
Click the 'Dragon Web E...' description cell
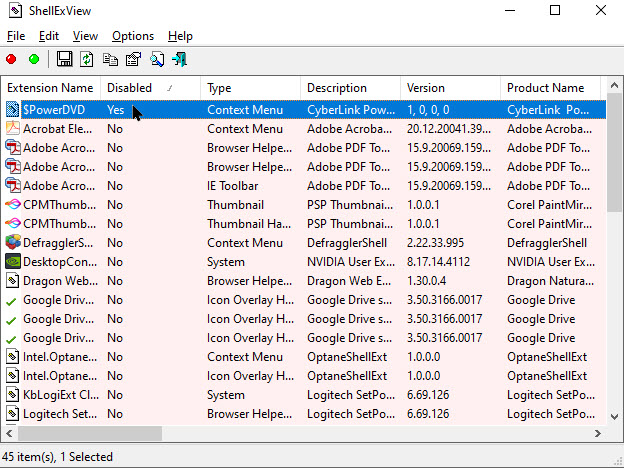point(349,281)
